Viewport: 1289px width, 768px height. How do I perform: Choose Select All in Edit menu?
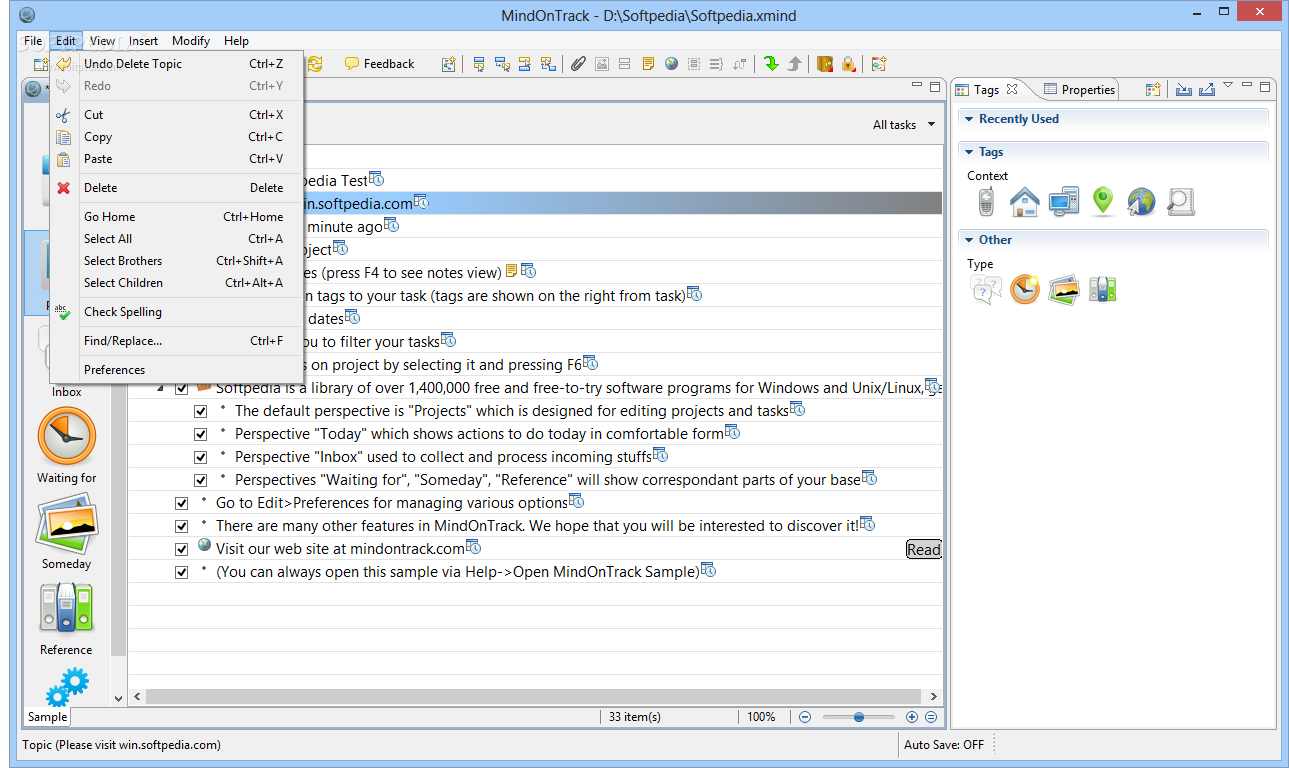click(x=176, y=239)
